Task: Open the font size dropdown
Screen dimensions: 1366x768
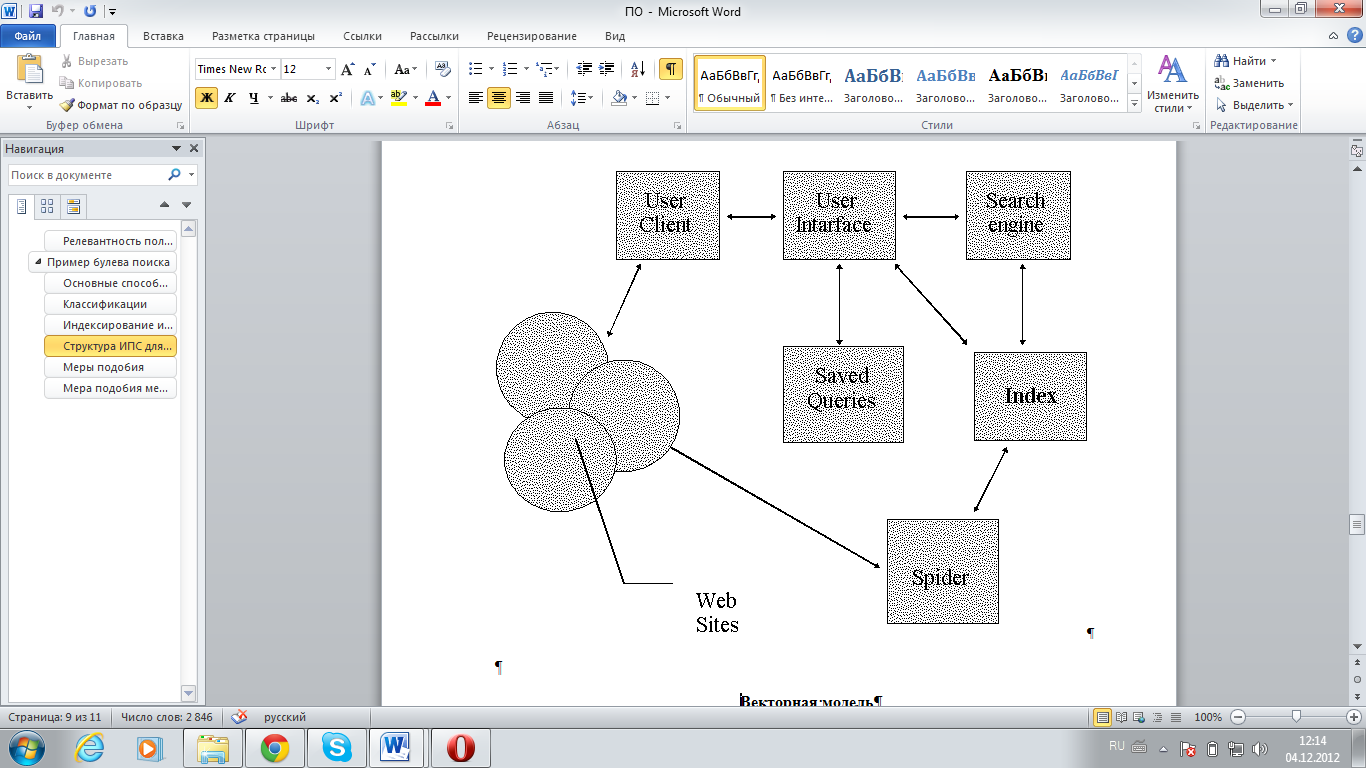Action: pyautogui.click(x=328, y=69)
